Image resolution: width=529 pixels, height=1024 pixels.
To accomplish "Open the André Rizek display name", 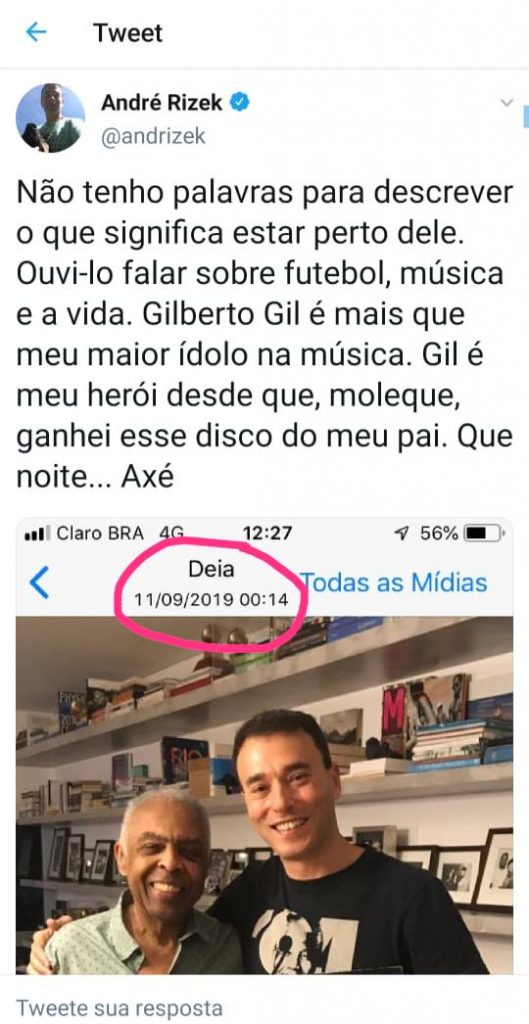I will [x=161, y=103].
